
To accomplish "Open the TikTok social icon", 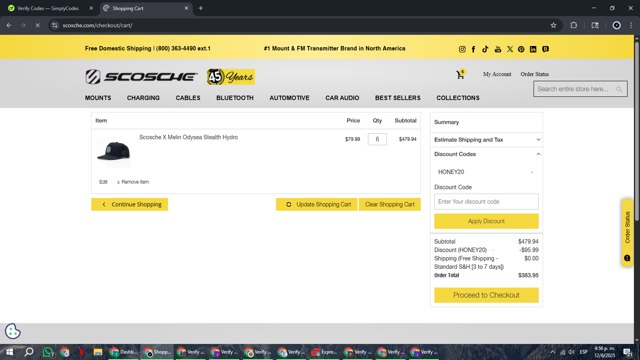I will tap(485, 49).
